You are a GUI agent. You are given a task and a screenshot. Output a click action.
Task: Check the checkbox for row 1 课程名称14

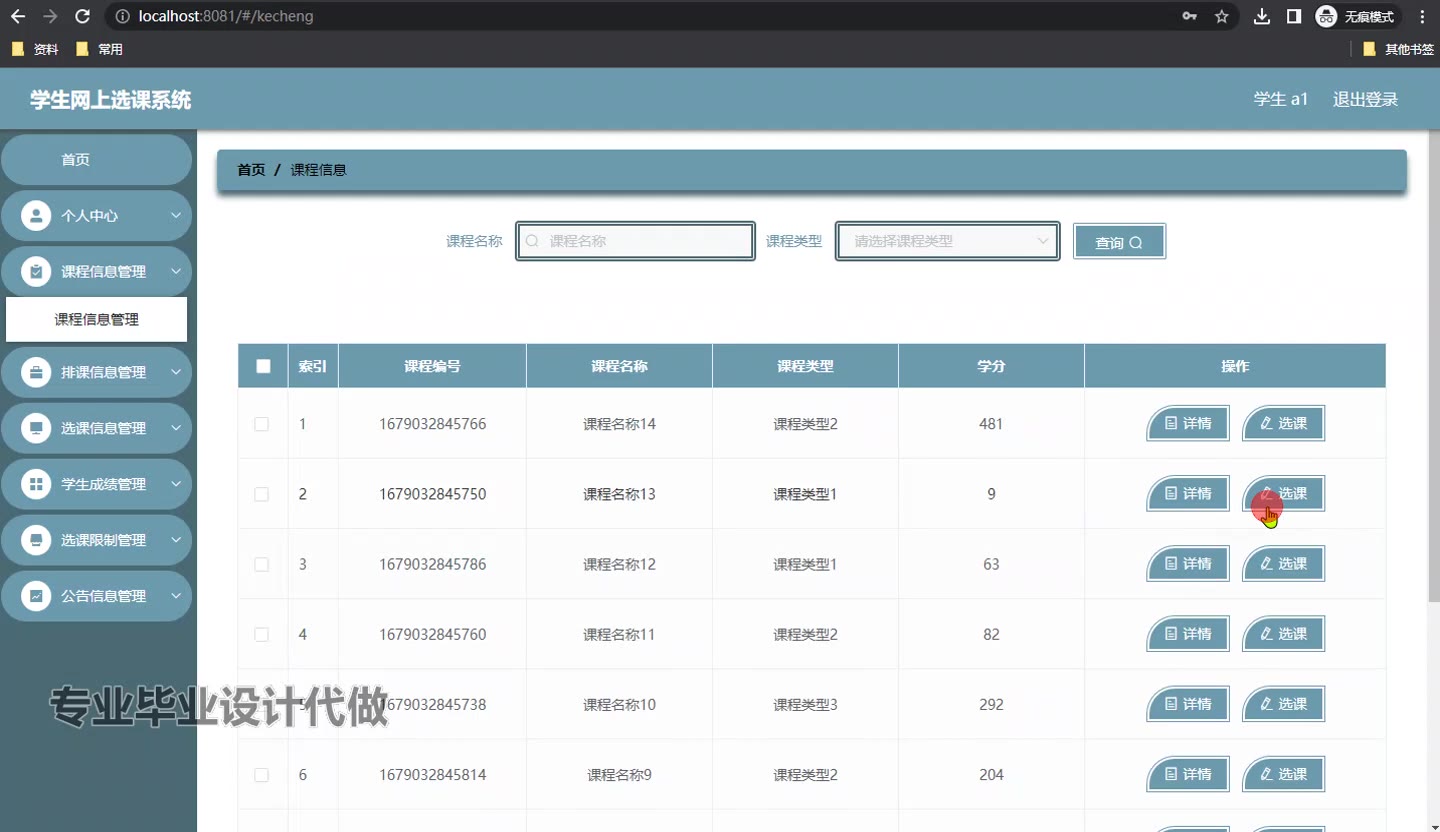262,424
